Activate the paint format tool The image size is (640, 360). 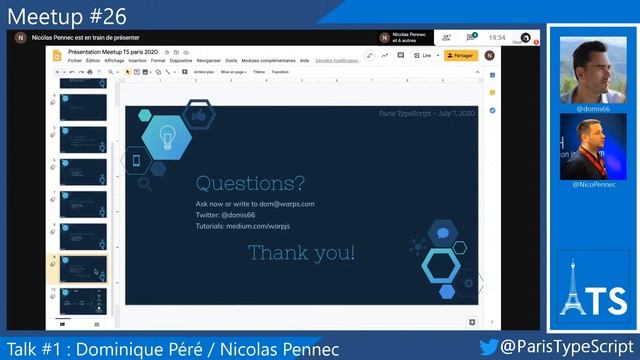[x=98, y=72]
